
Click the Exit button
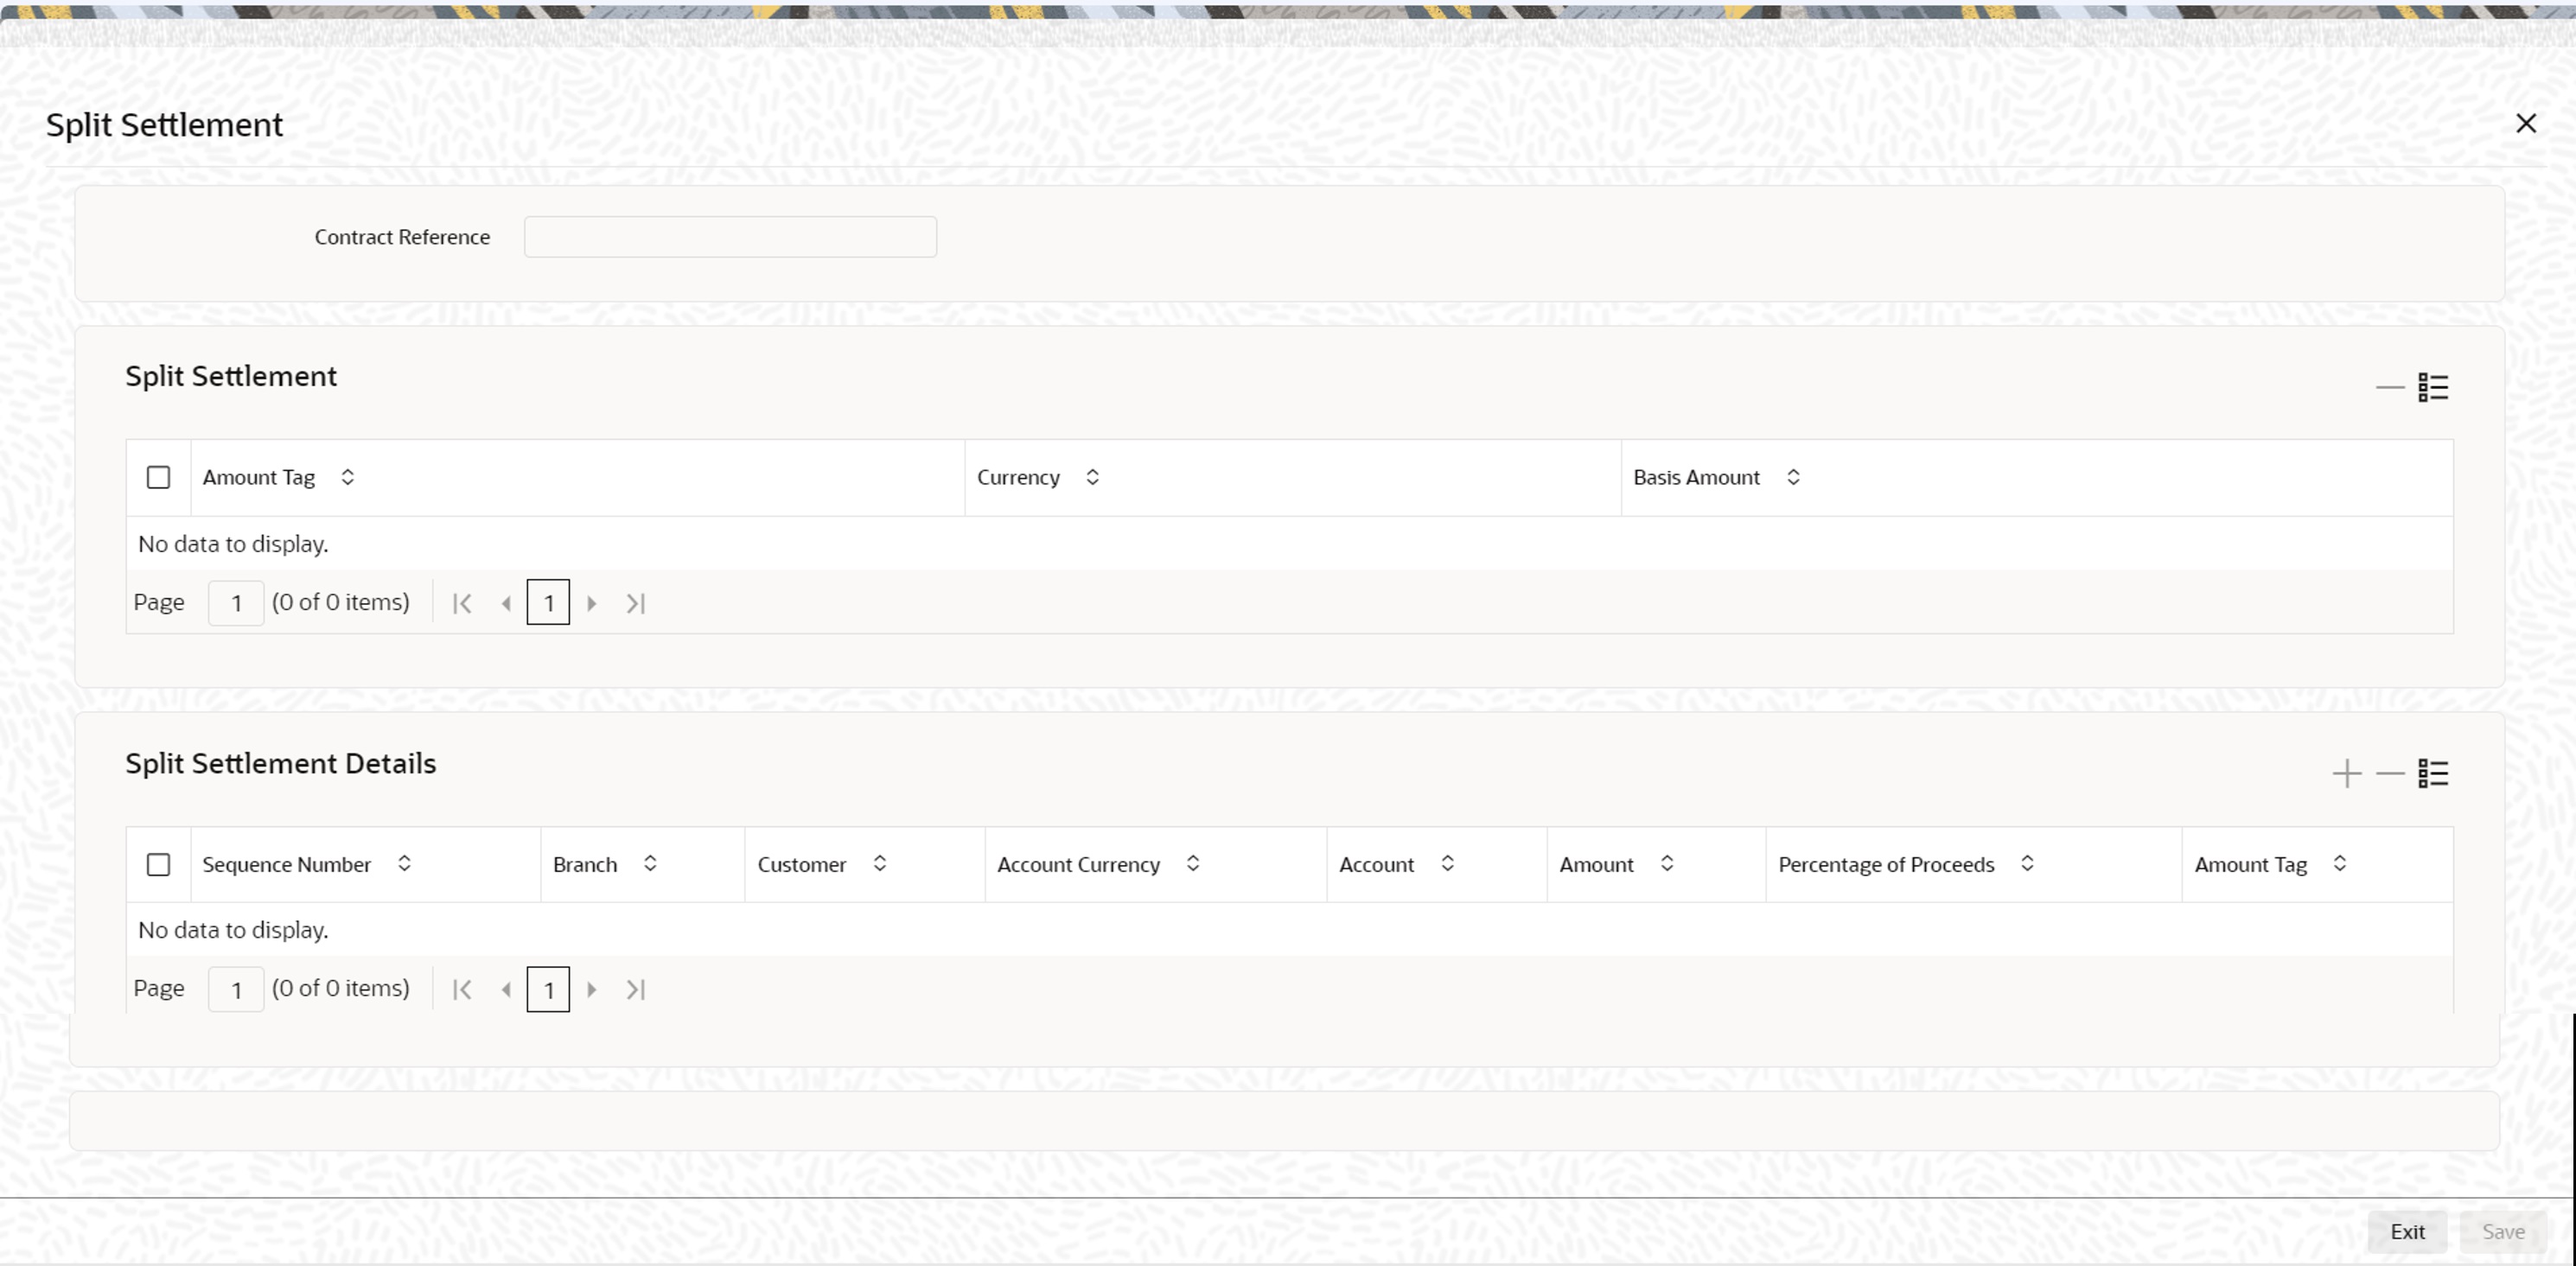[2407, 1232]
